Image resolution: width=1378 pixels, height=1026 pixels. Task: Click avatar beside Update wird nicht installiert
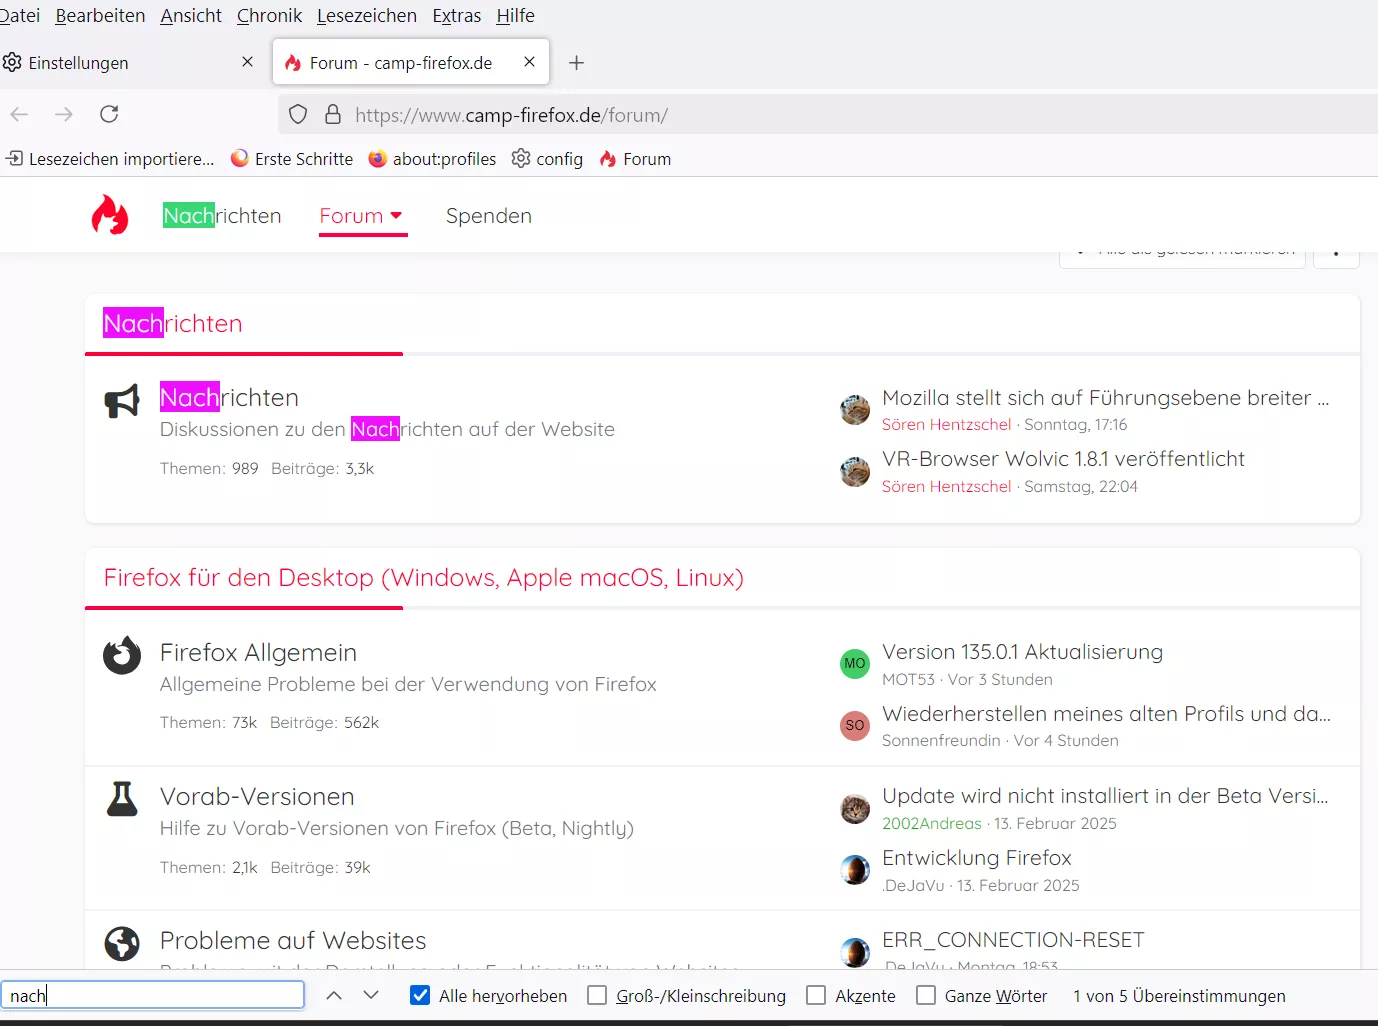(855, 808)
